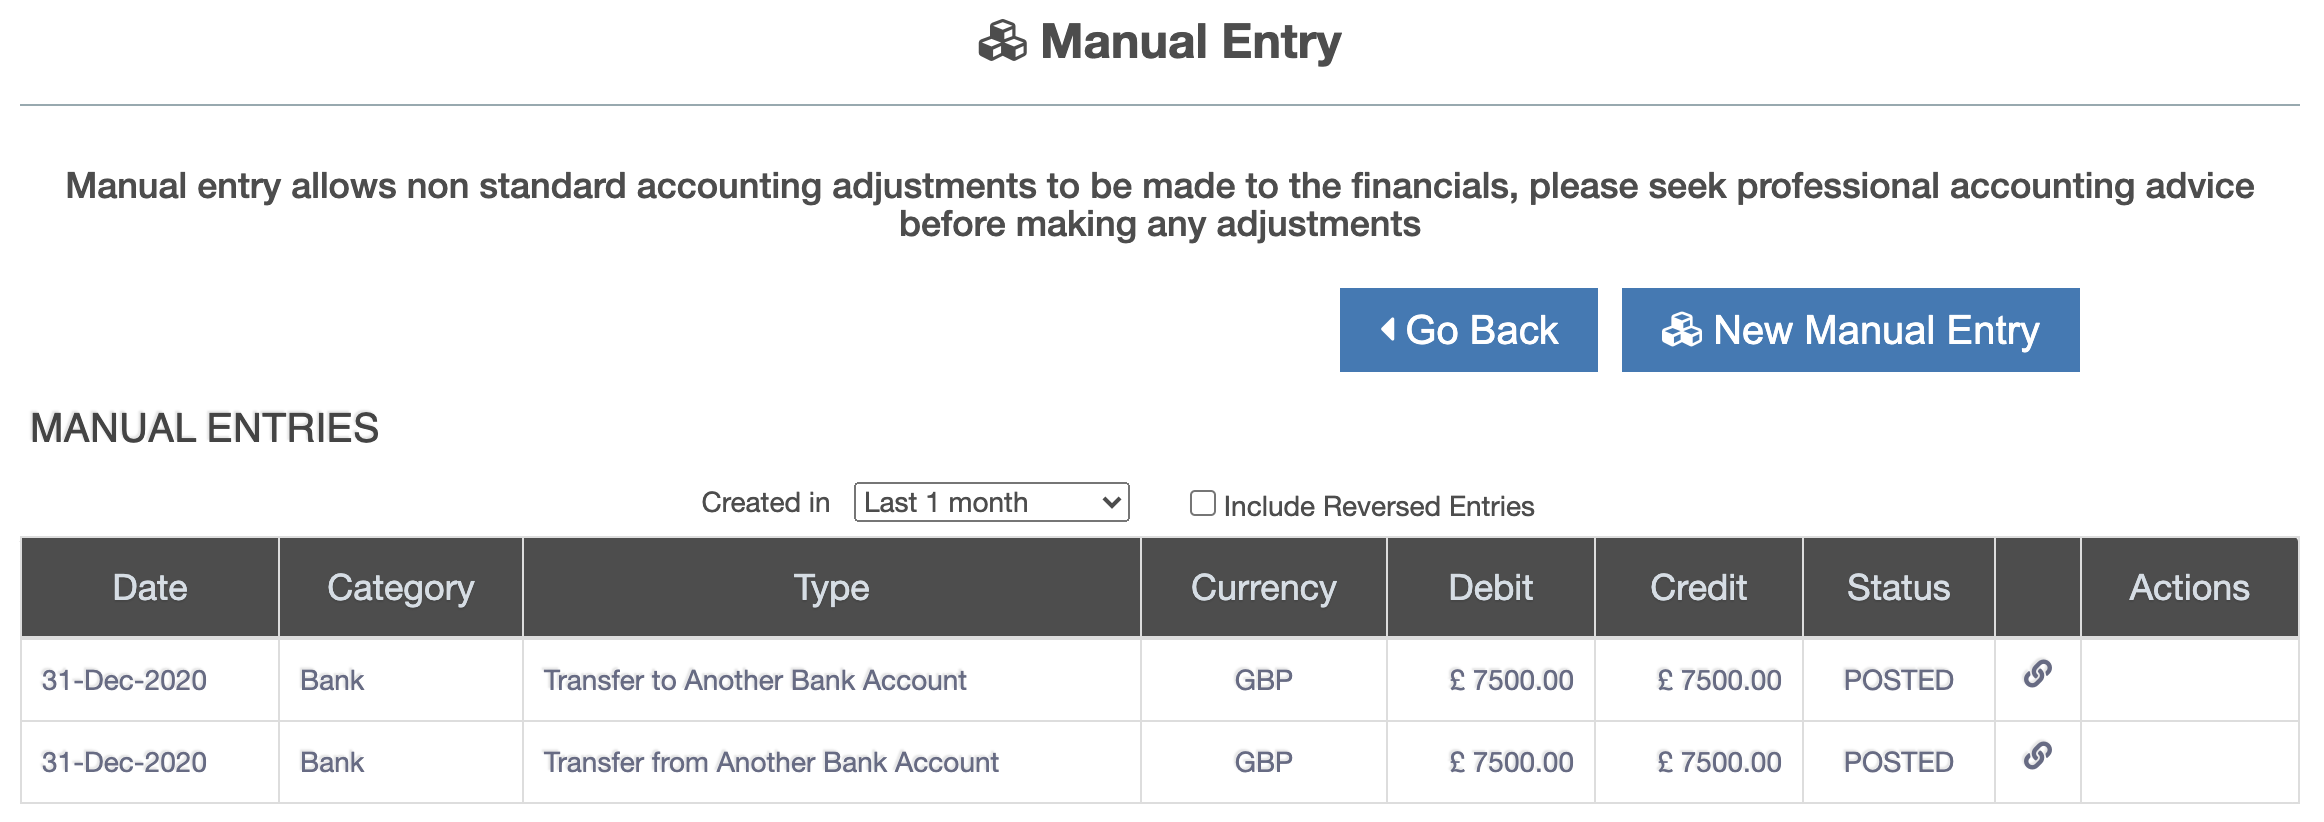Open Transfer to Another Bank Account entry
Viewport: 2324px width, 822px height.
click(x=755, y=680)
